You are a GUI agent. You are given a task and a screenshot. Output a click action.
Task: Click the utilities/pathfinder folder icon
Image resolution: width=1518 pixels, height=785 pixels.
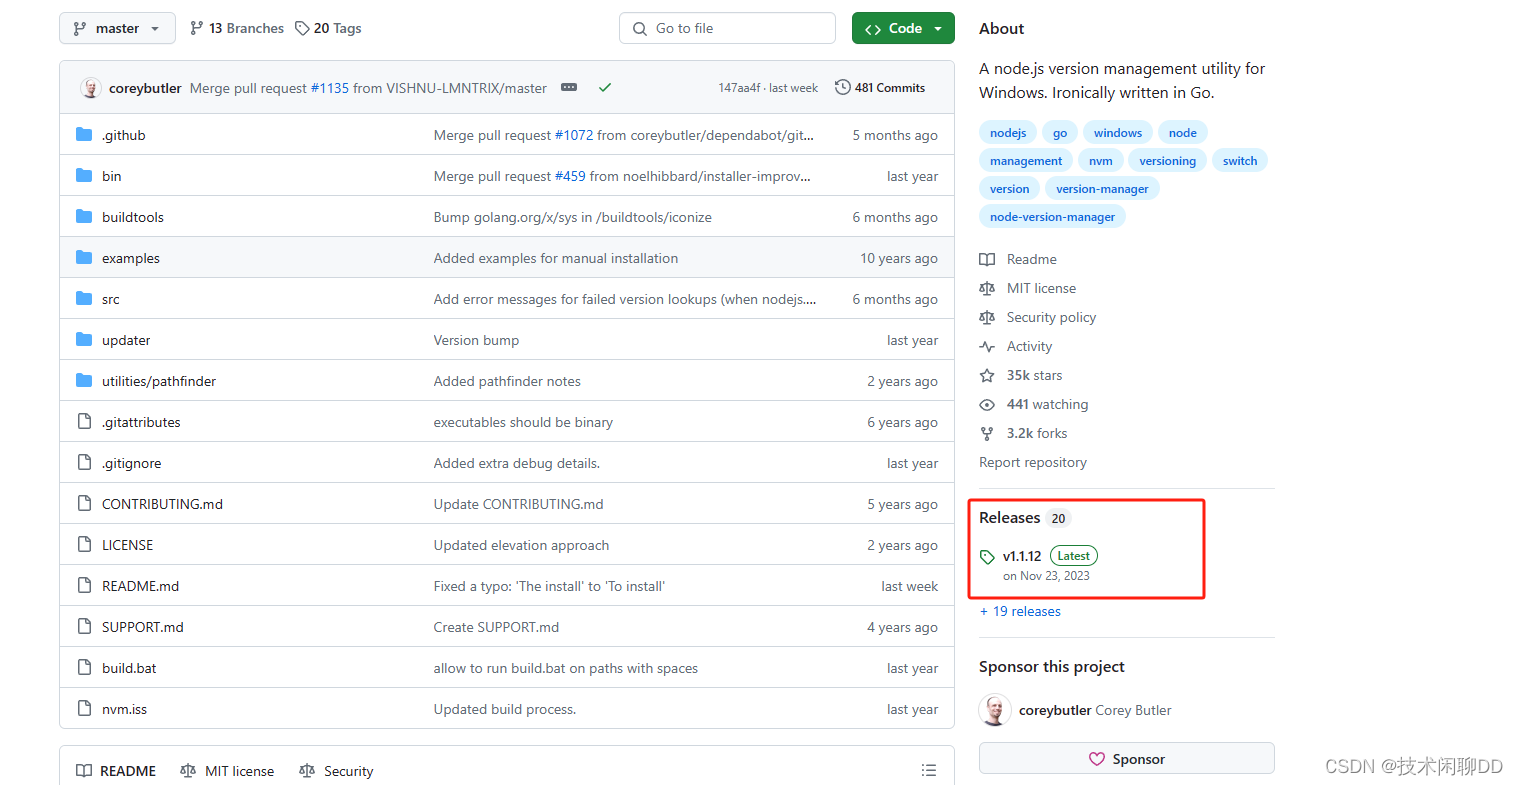[x=84, y=381]
